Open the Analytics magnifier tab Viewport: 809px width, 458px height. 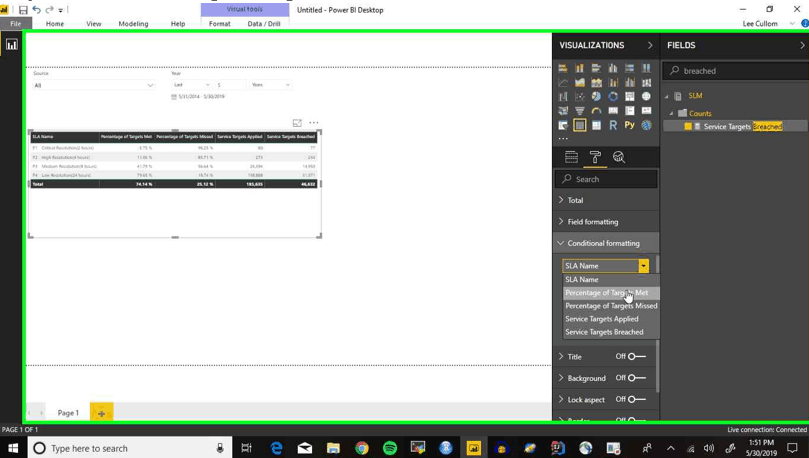619,157
